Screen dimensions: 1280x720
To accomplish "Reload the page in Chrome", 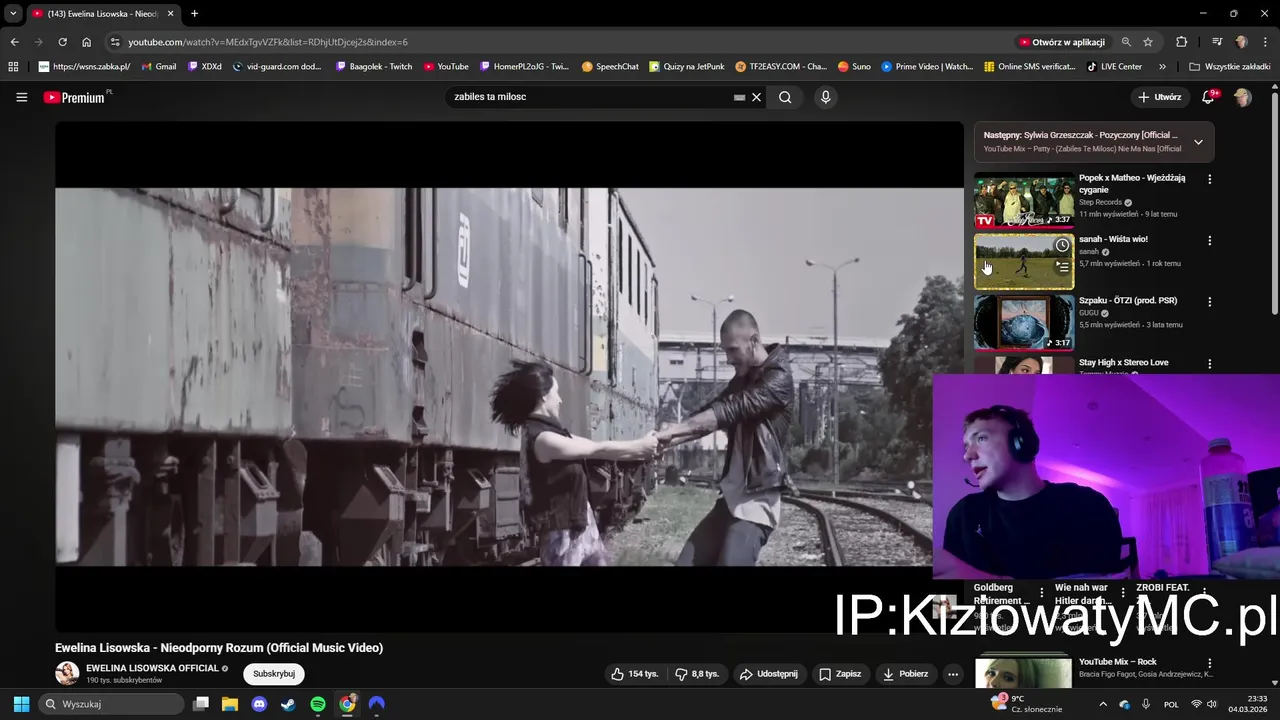I will coord(62,42).
